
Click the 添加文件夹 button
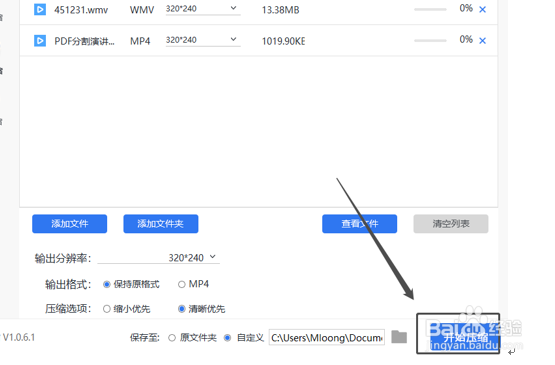click(161, 224)
